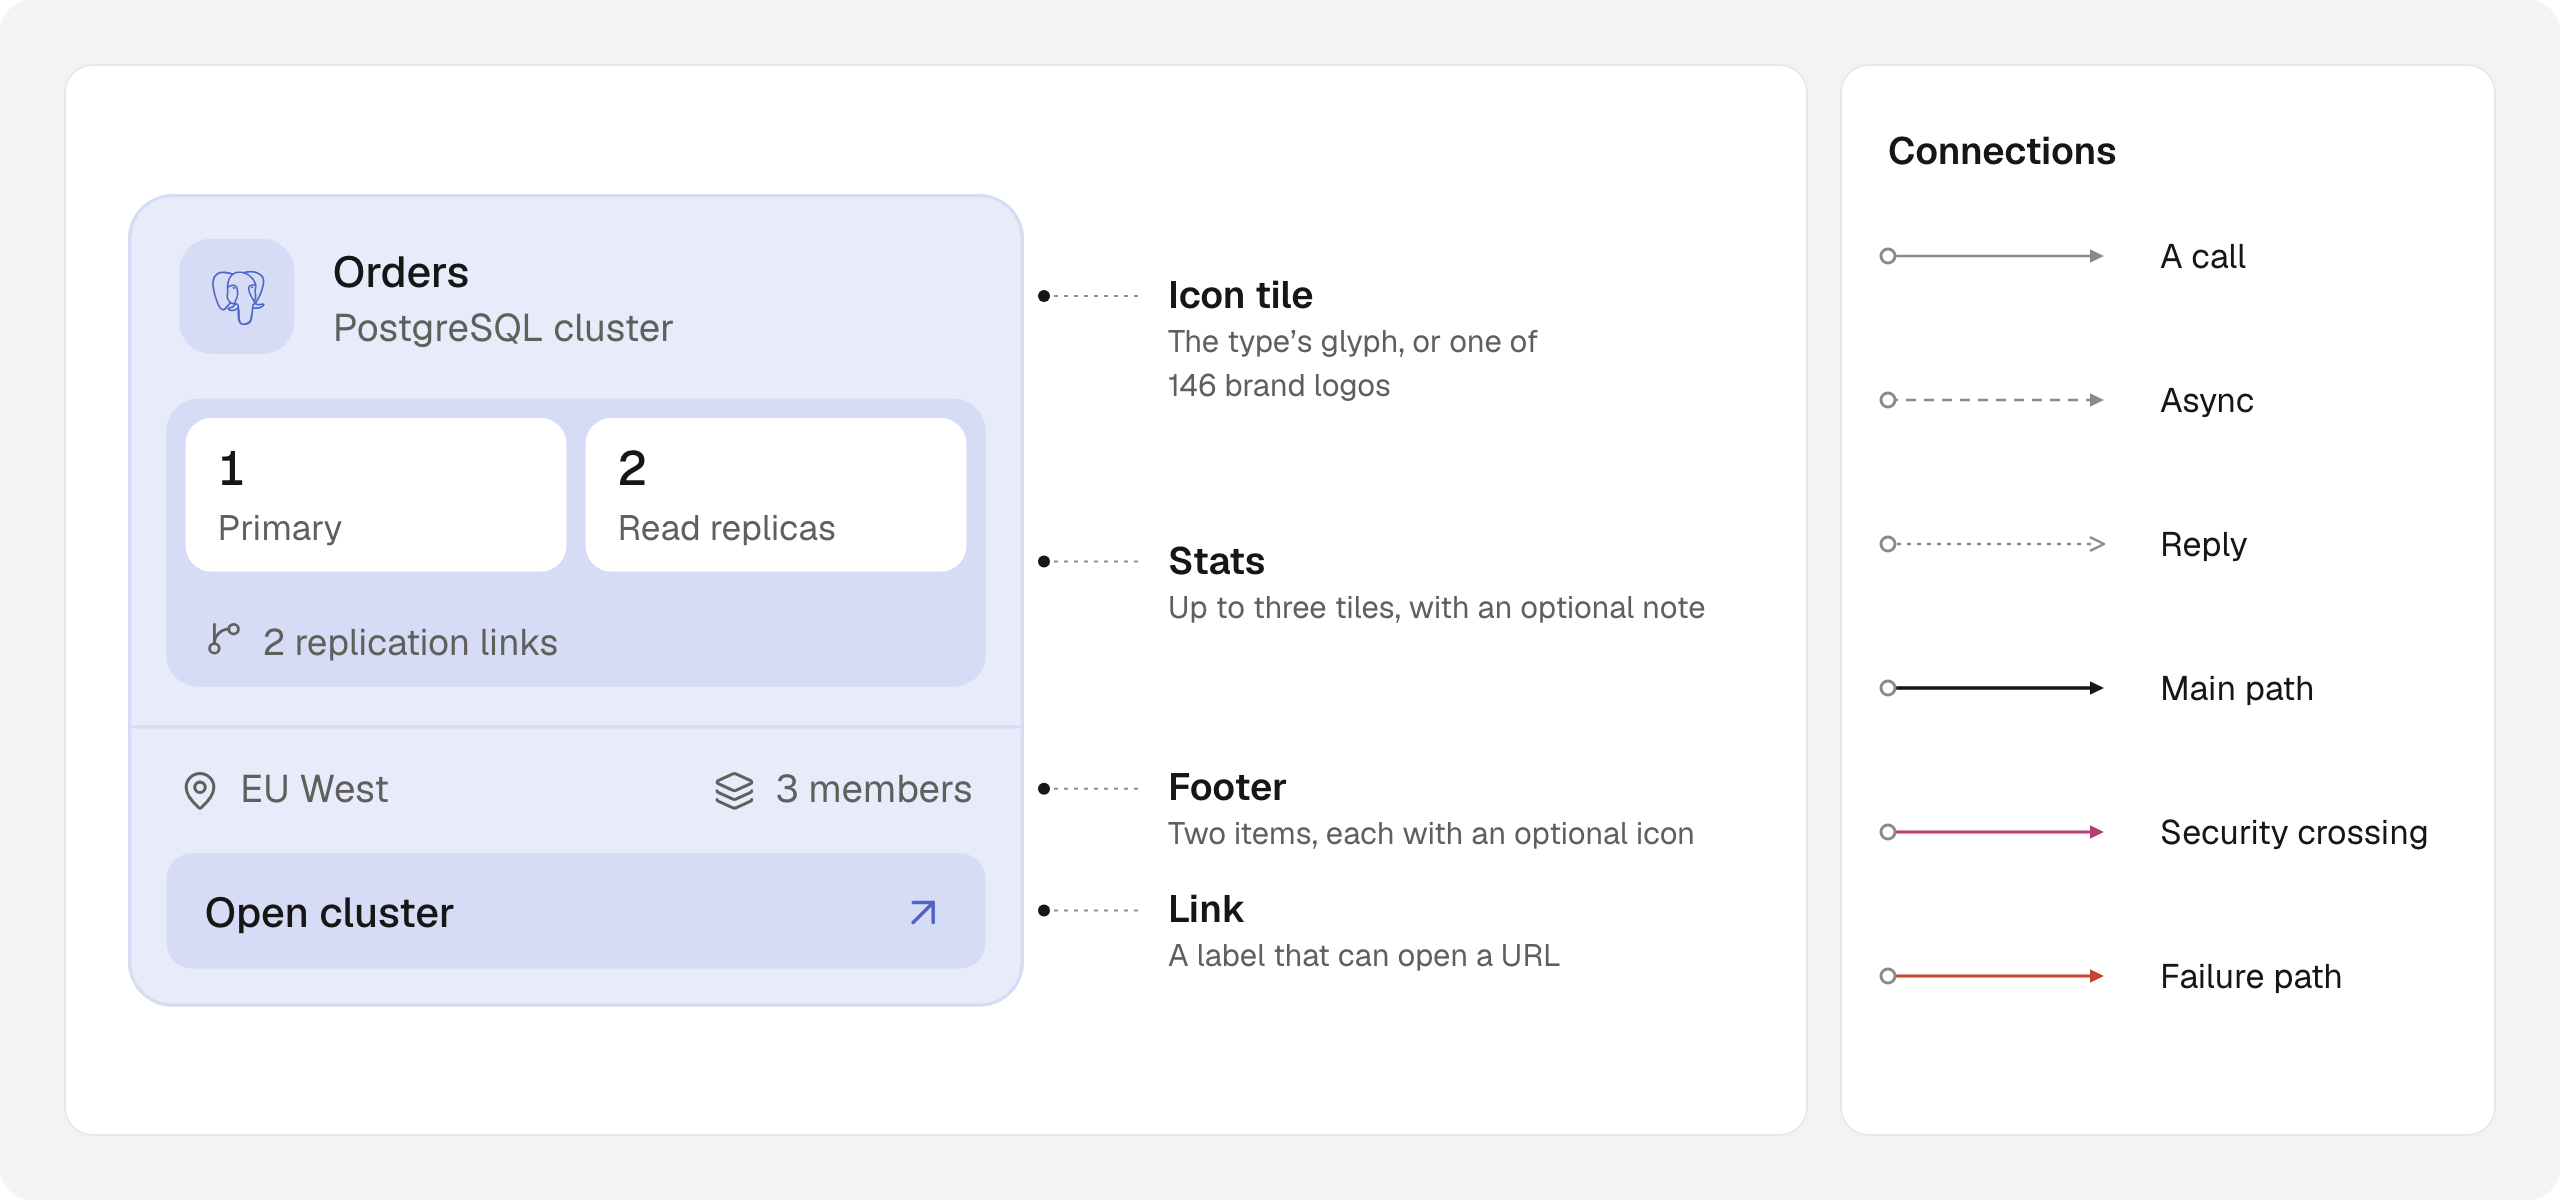Click the Security crossing legend label
The image size is (2560, 1200).
(x=2294, y=833)
